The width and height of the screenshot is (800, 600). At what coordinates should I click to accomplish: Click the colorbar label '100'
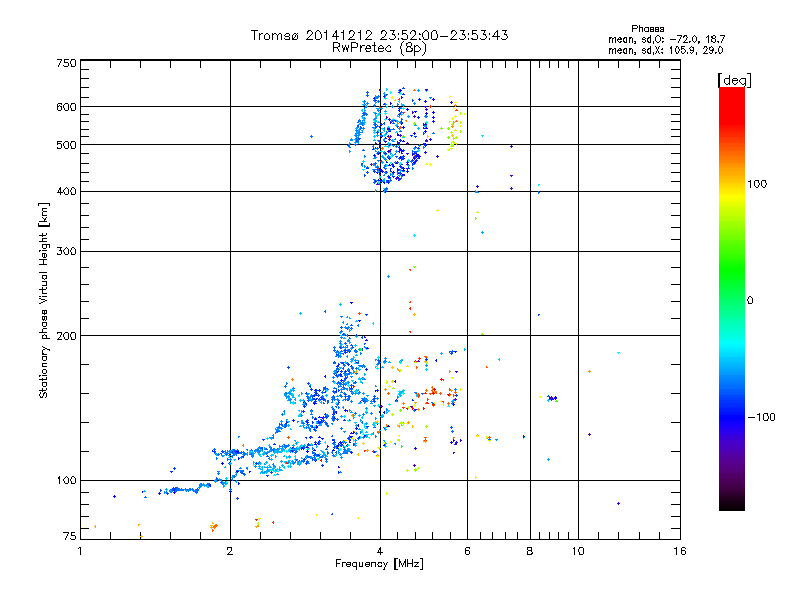757,184
